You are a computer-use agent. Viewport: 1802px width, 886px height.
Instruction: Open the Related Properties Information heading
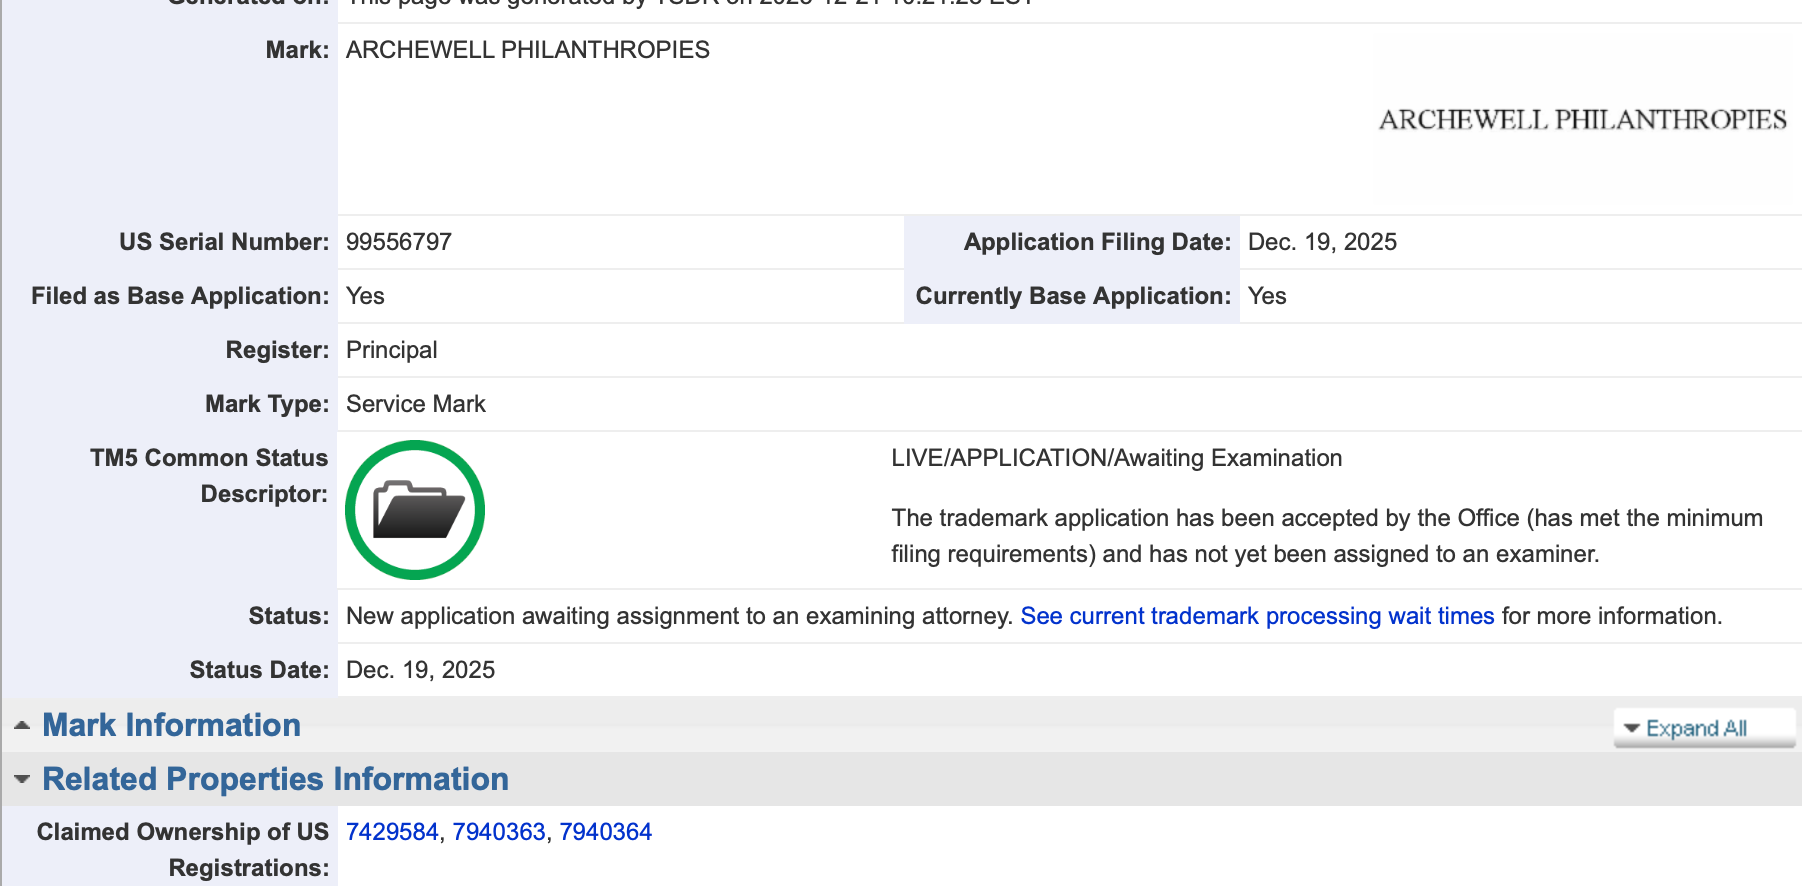275,779
